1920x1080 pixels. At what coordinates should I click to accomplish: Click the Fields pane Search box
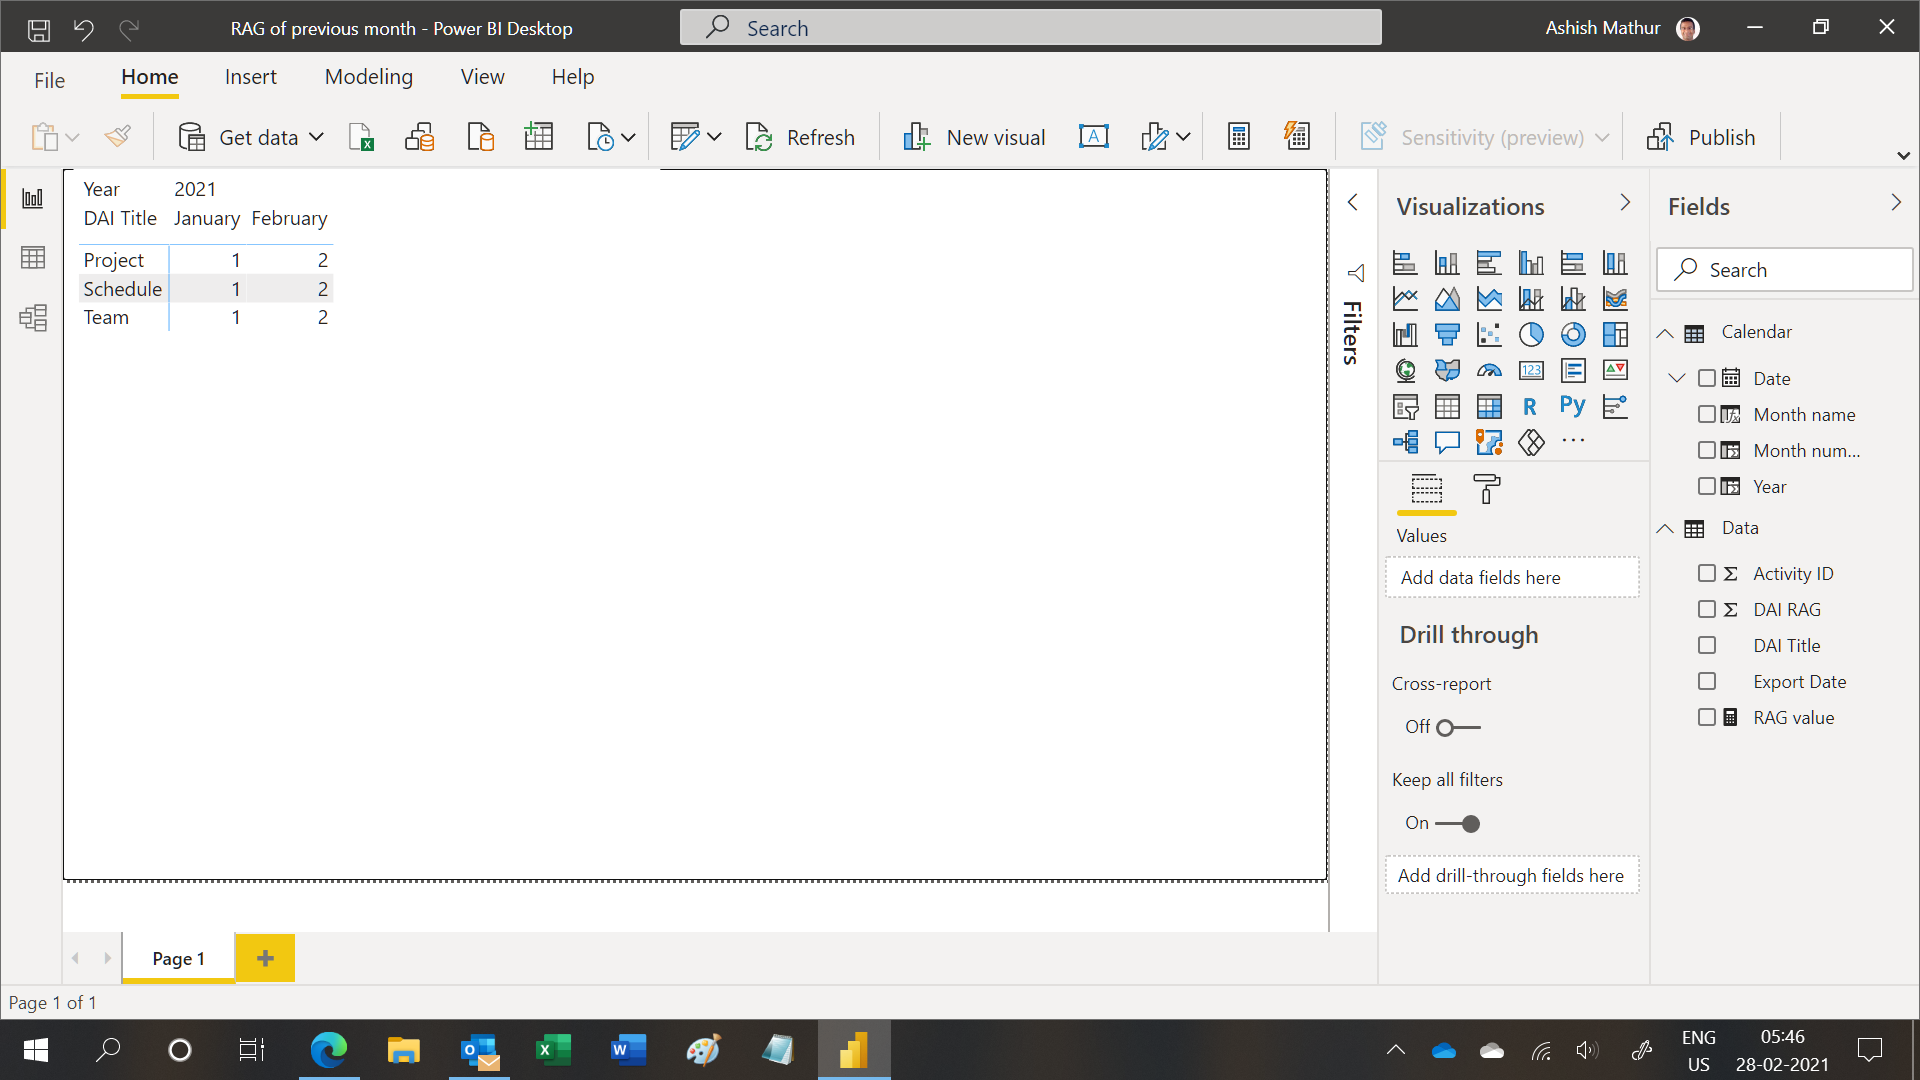coord(1784,270)
